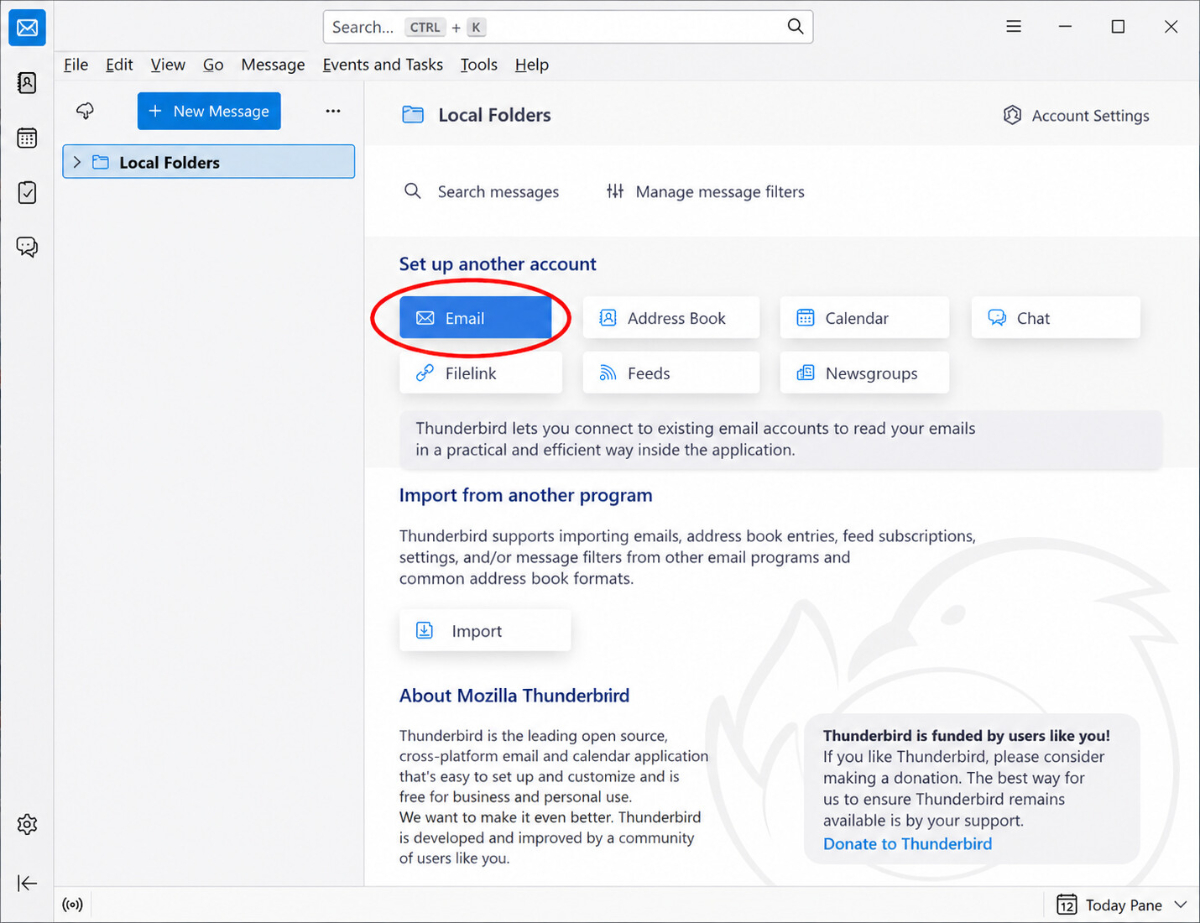
Task: Set up a Newsgroups account
Action: [x=865, y=373]
